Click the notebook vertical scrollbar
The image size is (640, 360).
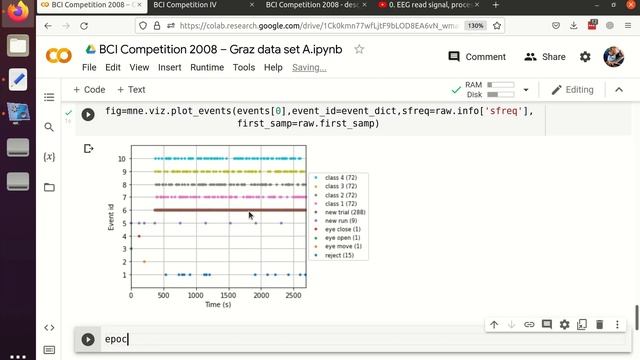click(x=636, y=317)
